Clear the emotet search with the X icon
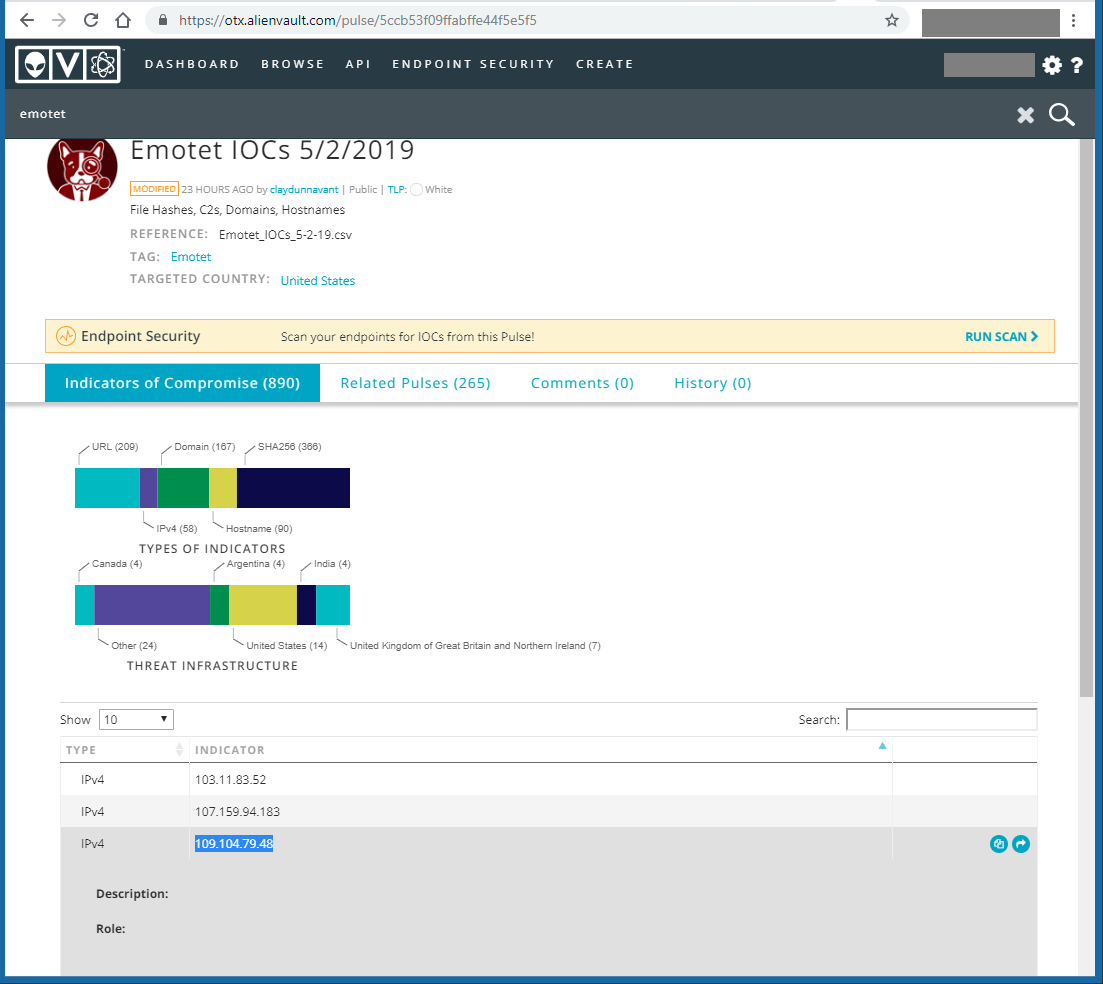 [x=1026, y=115]
